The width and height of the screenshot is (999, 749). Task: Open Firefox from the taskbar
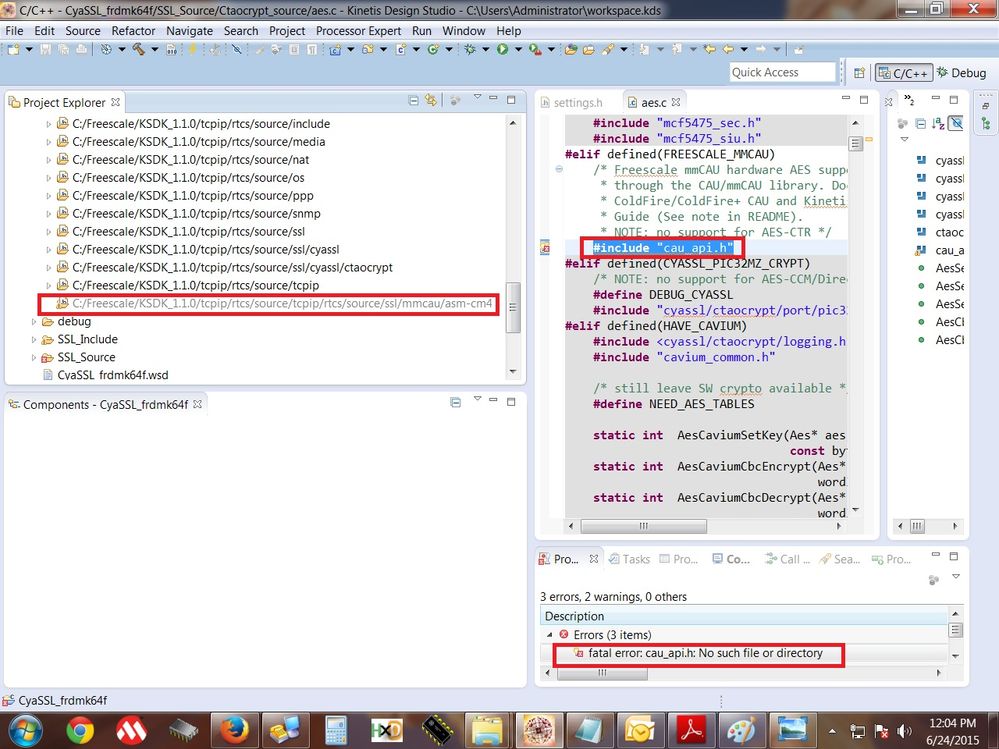point(234,730)
